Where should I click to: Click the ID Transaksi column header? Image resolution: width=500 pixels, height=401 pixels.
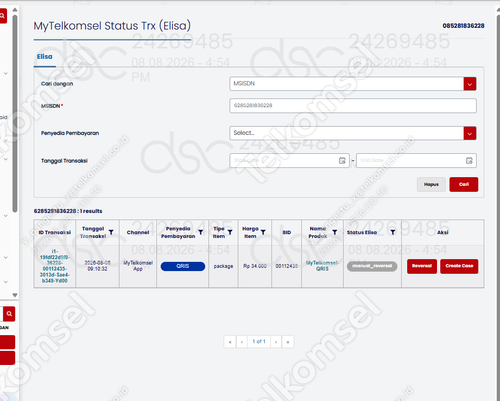pyautogui.click(x=55, y=232)
